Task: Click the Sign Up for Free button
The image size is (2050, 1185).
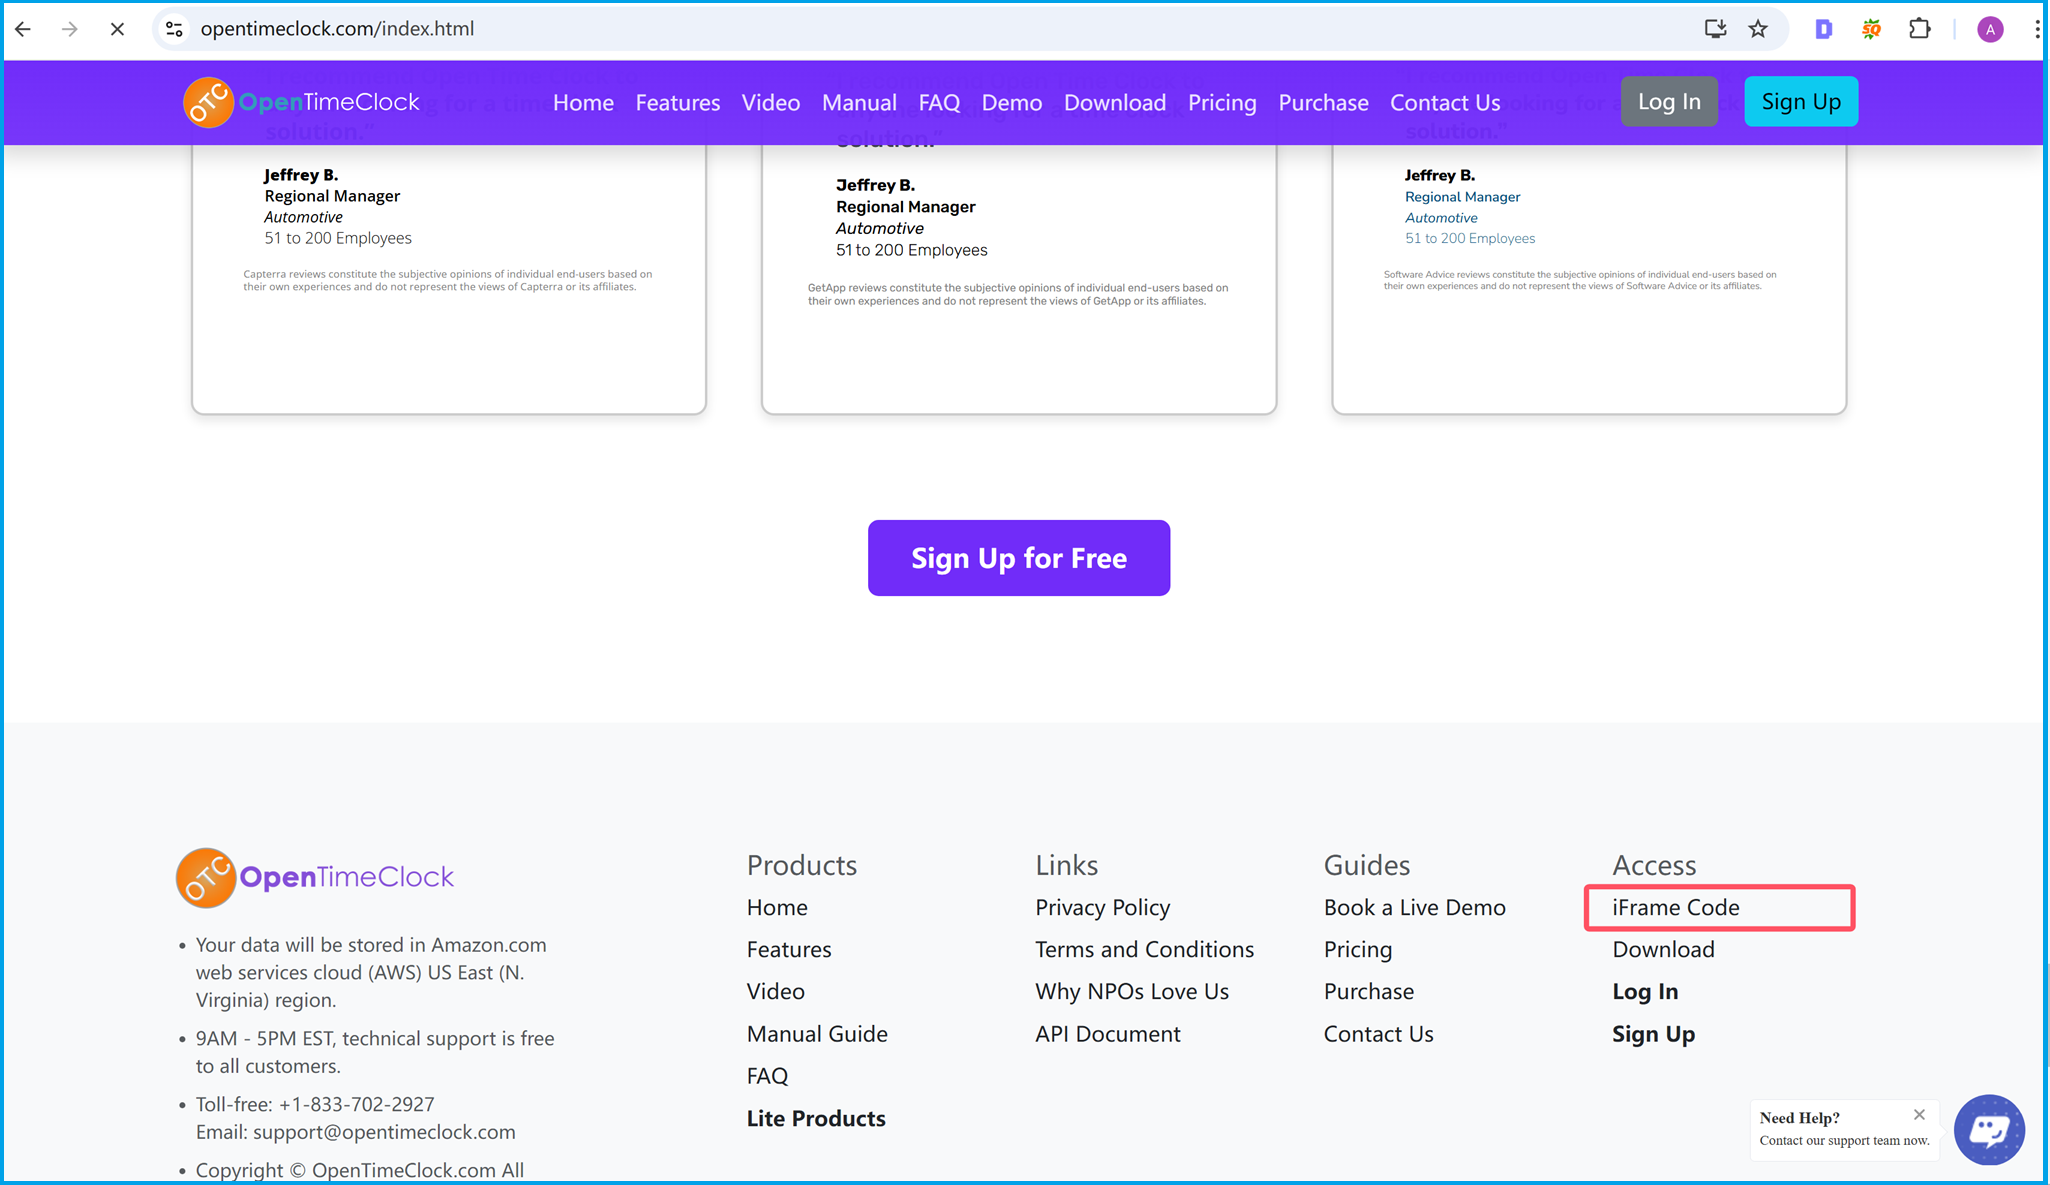Action: 1019,558
